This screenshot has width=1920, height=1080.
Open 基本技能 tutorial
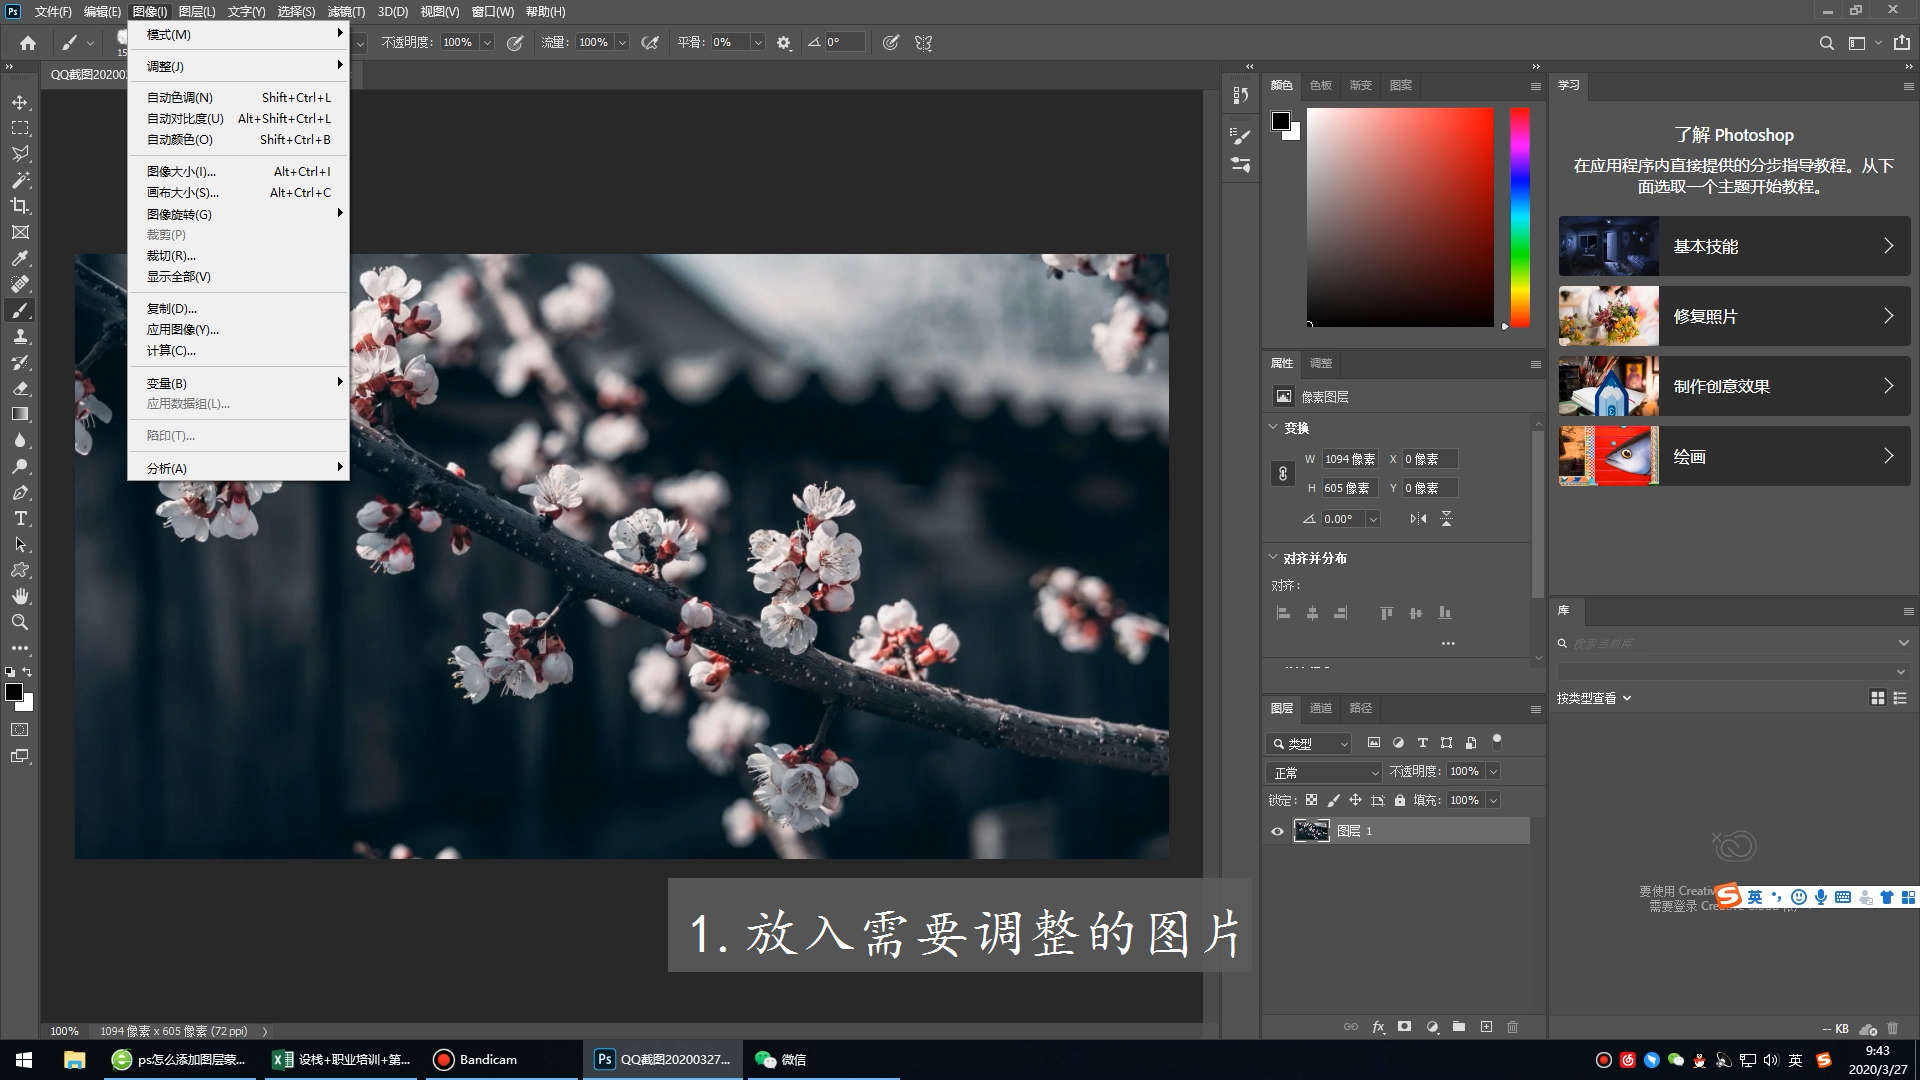click(1734, 246)
